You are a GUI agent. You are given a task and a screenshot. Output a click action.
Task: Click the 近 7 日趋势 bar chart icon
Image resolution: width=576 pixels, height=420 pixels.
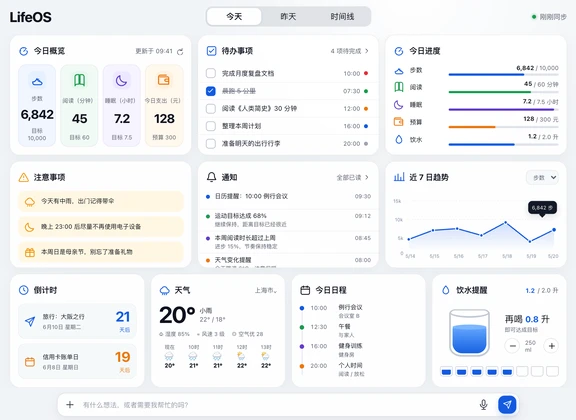click(x=399, y=177)
